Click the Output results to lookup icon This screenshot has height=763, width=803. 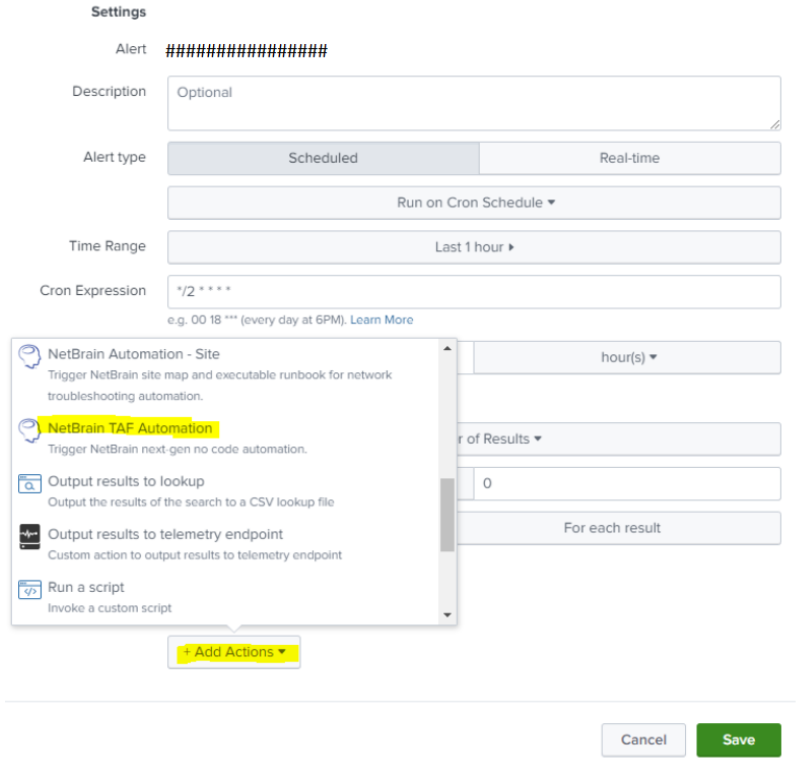point(29,483)
